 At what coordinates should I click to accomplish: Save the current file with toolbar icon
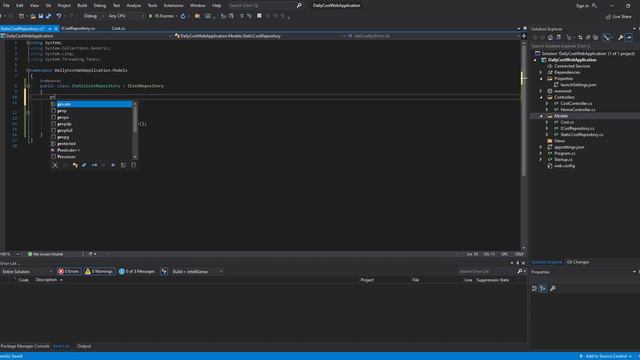tap(41, 16)
